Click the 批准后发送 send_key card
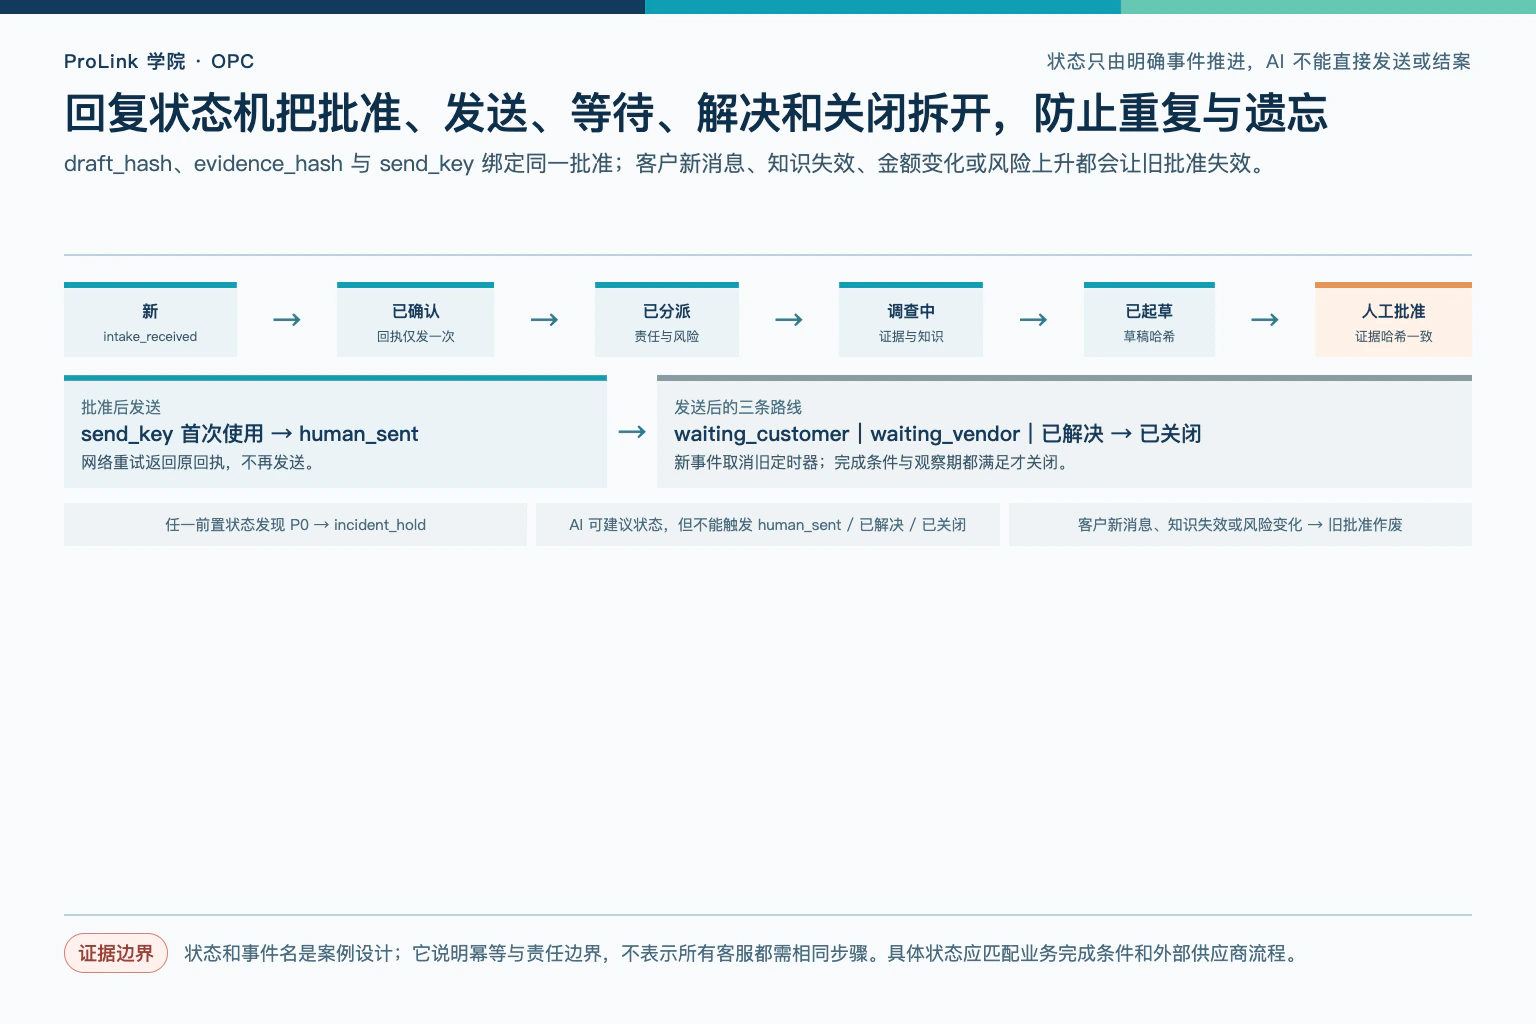Screen dimensions: 1536x1024 [x=335, y=432]
